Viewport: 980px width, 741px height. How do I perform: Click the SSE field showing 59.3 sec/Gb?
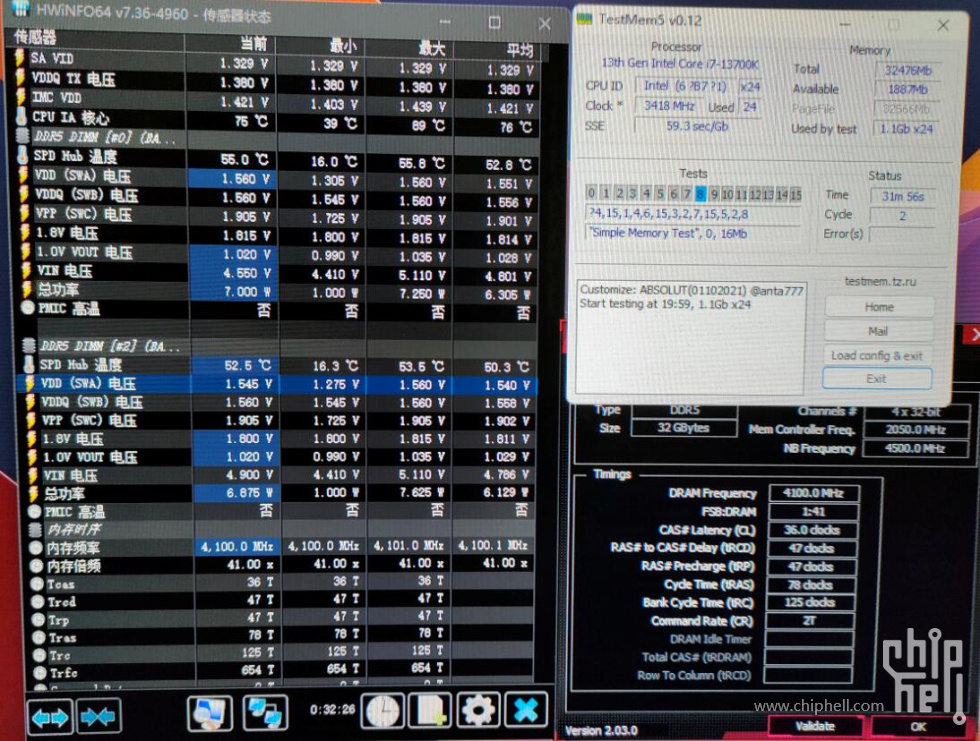pos(697,126)
